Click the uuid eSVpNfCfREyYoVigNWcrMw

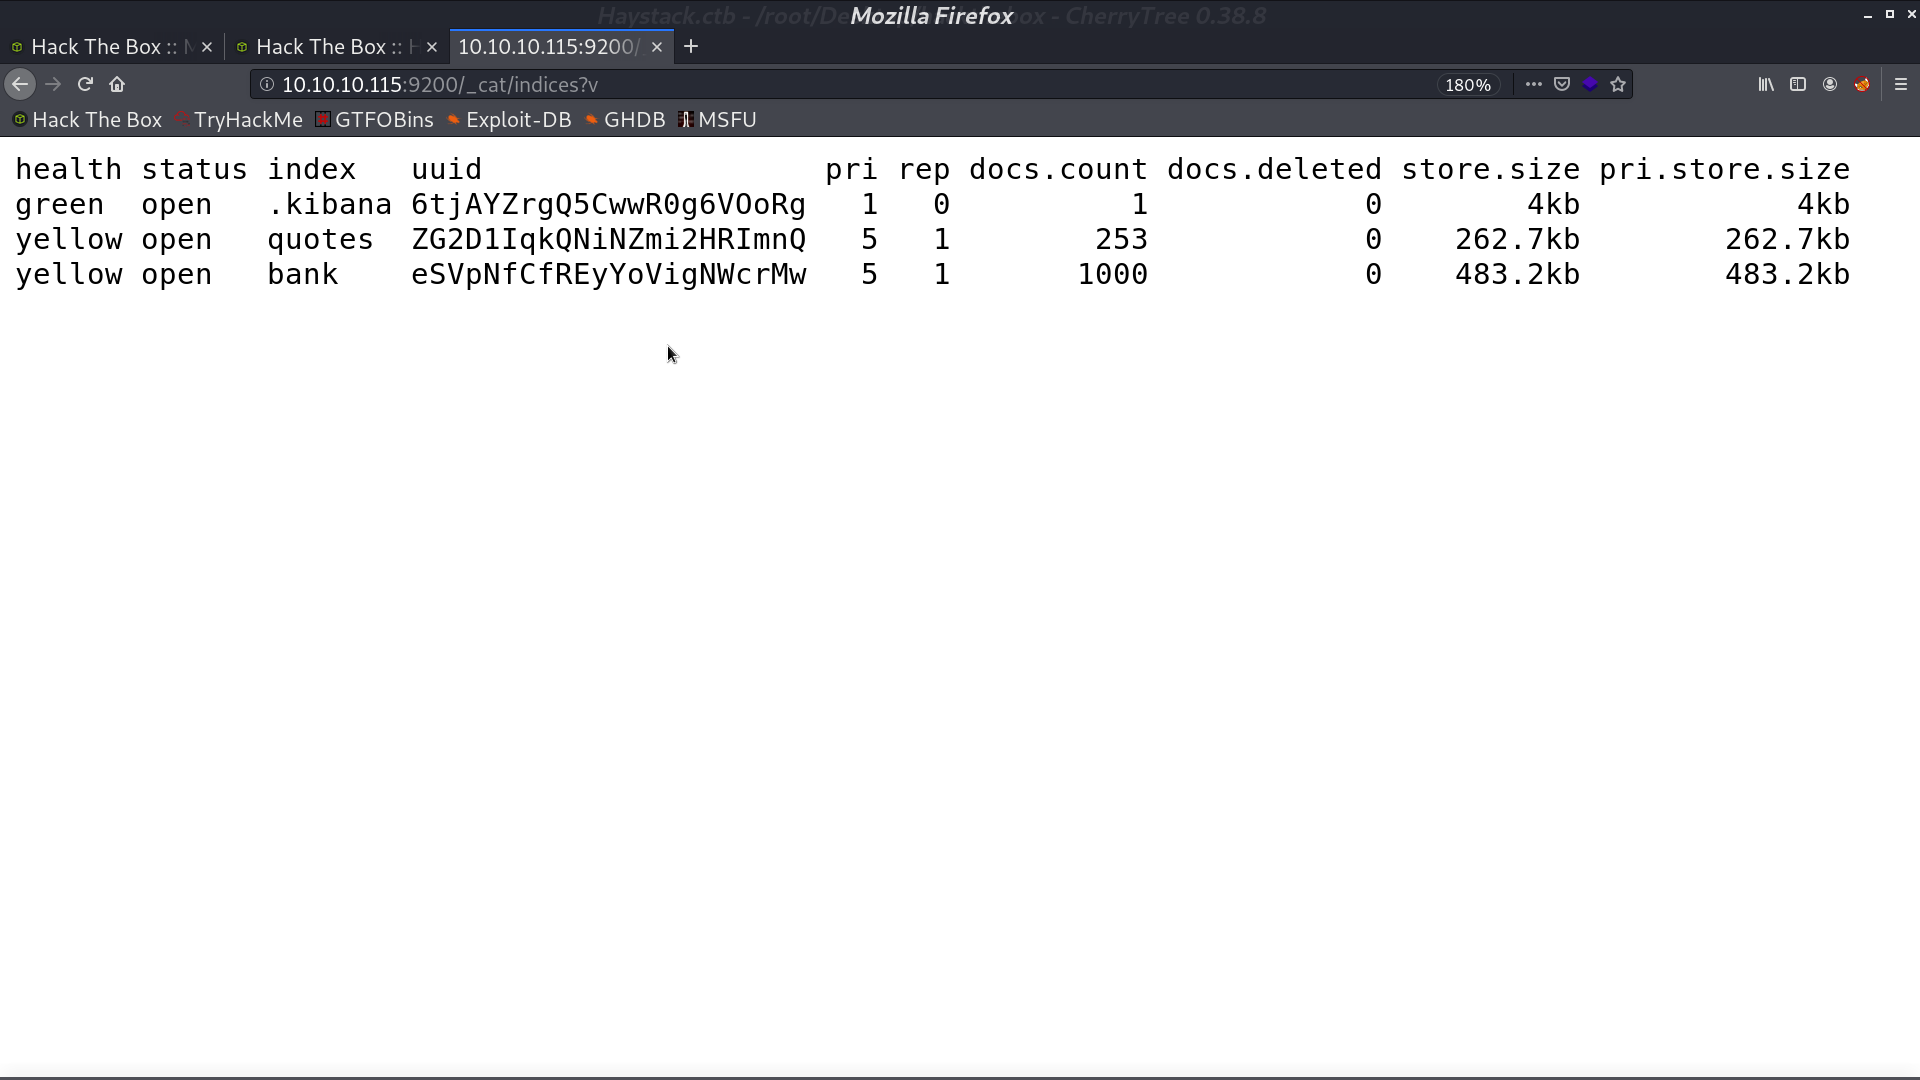click(x=608, y=275)
